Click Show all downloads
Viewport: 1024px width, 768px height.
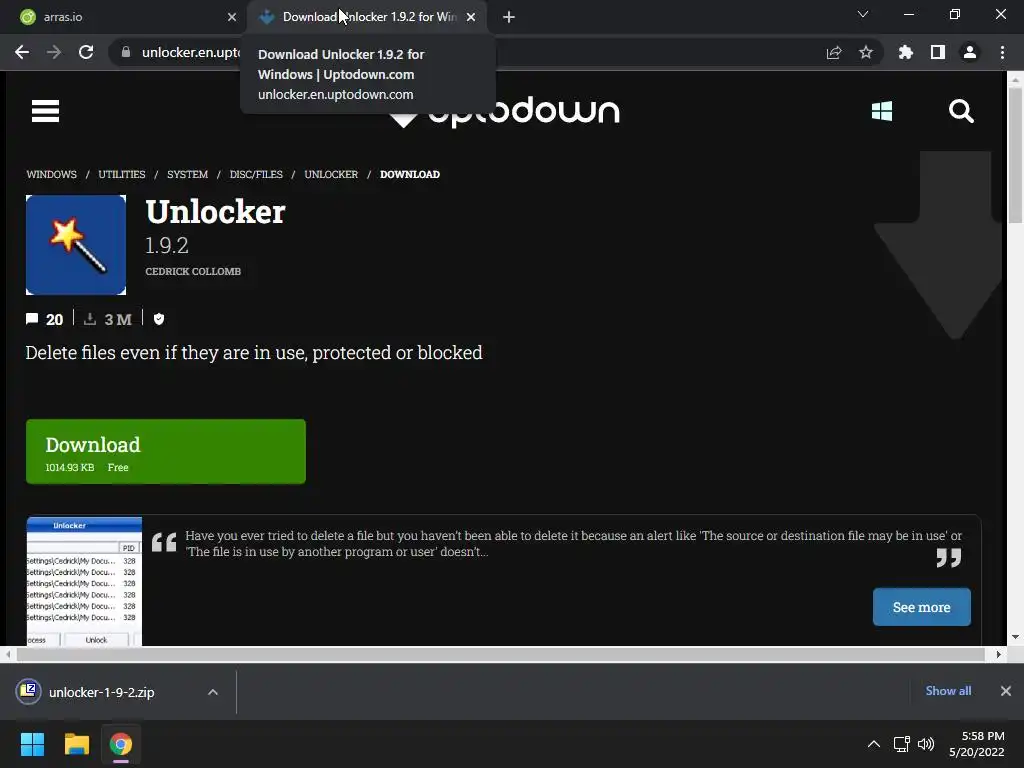coord(948,691)
